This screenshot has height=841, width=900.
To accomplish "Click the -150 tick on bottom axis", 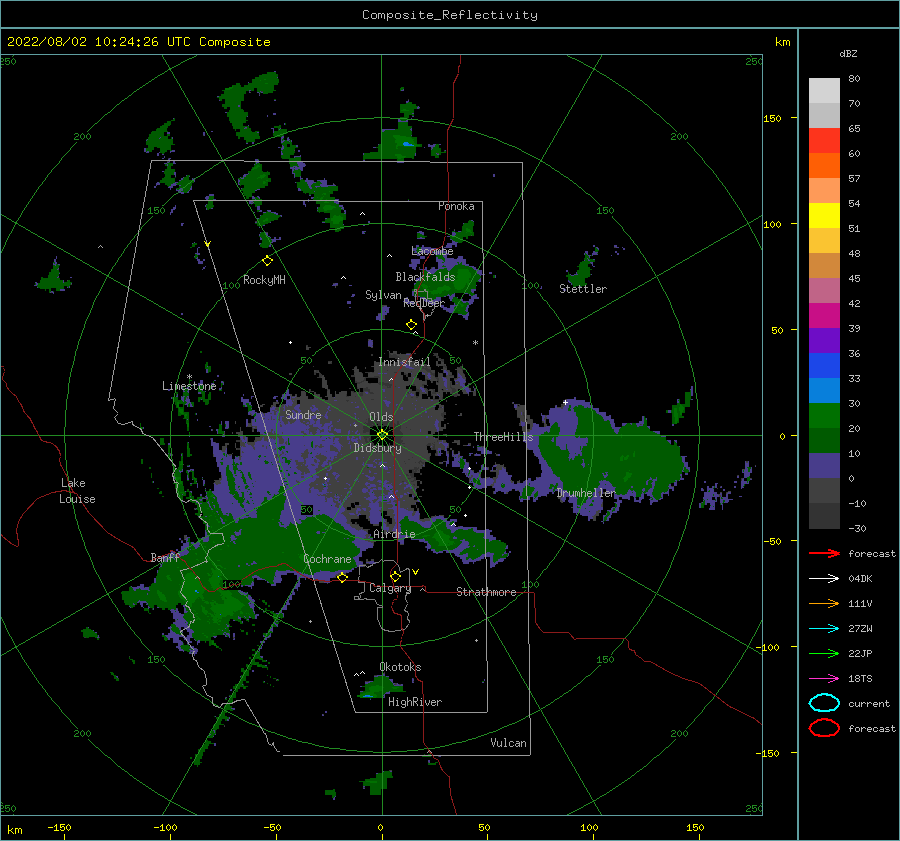I will click(x=59, y=828).
